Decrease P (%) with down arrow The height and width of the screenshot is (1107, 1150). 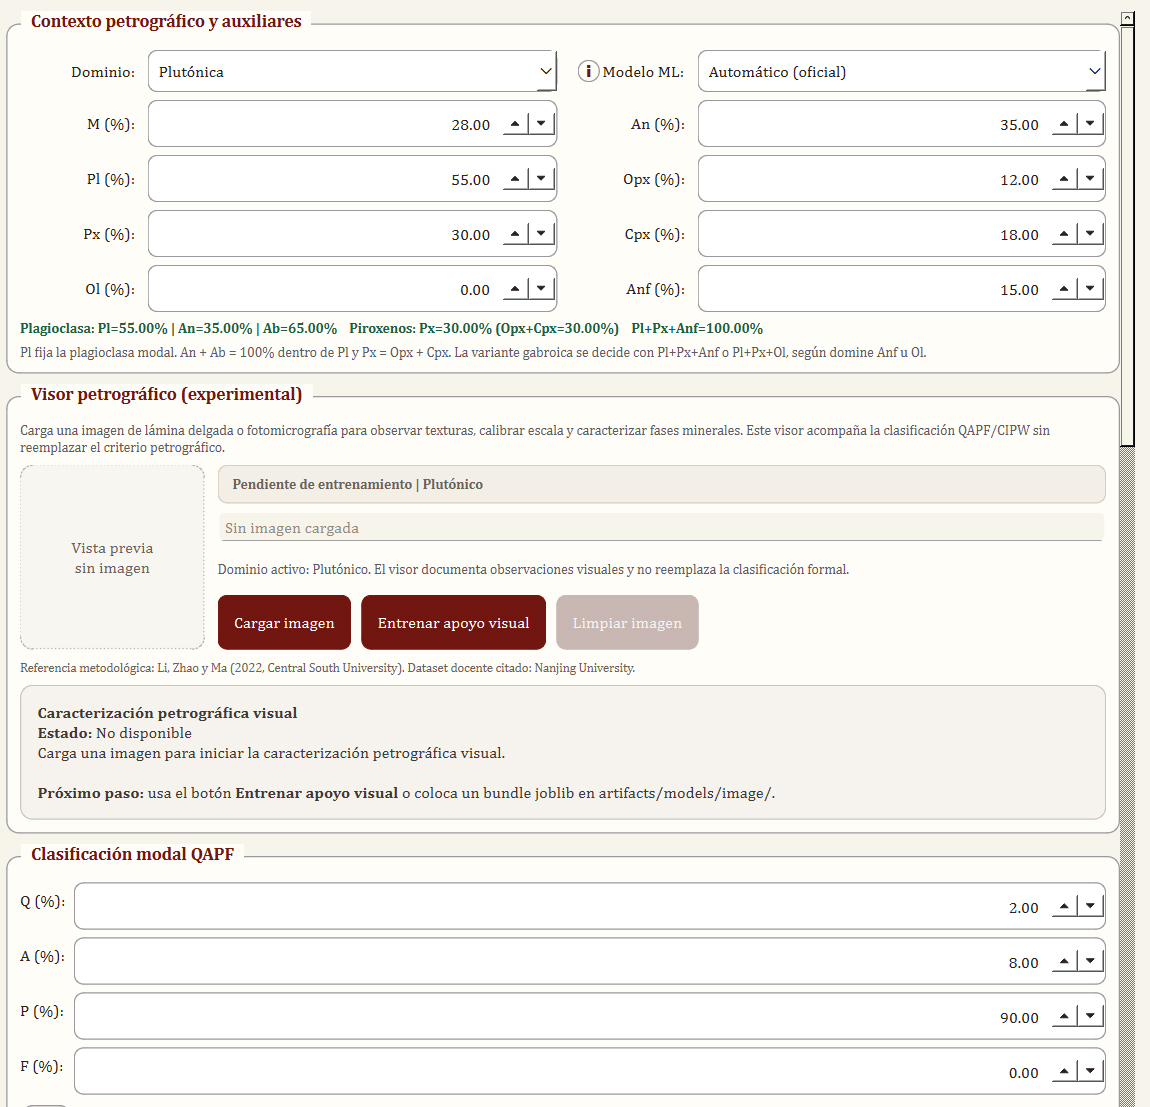(x=1091, y=1016)
